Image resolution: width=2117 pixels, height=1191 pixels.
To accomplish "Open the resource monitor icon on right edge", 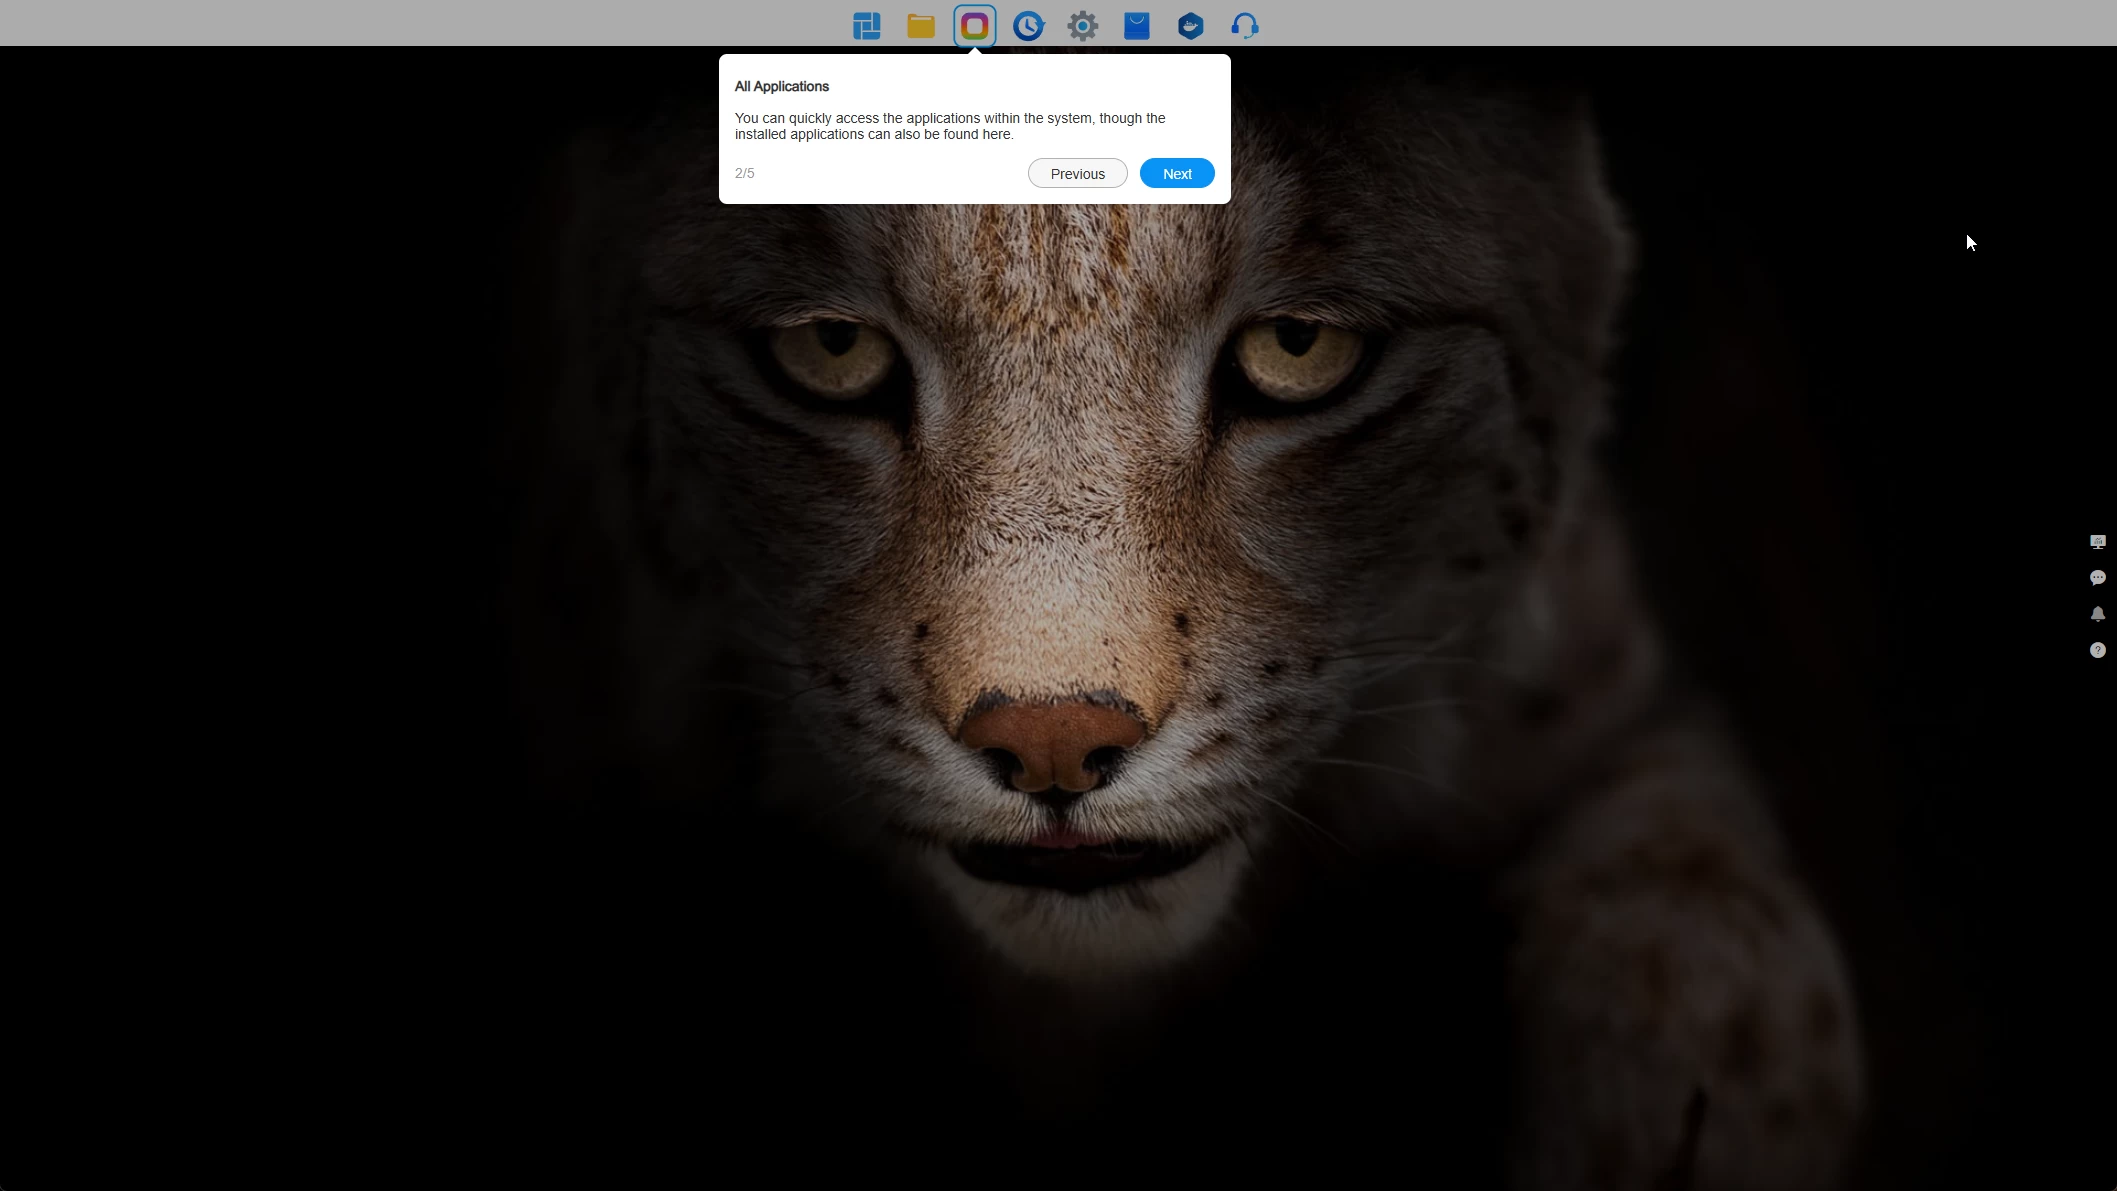I will pos(2098,542).
